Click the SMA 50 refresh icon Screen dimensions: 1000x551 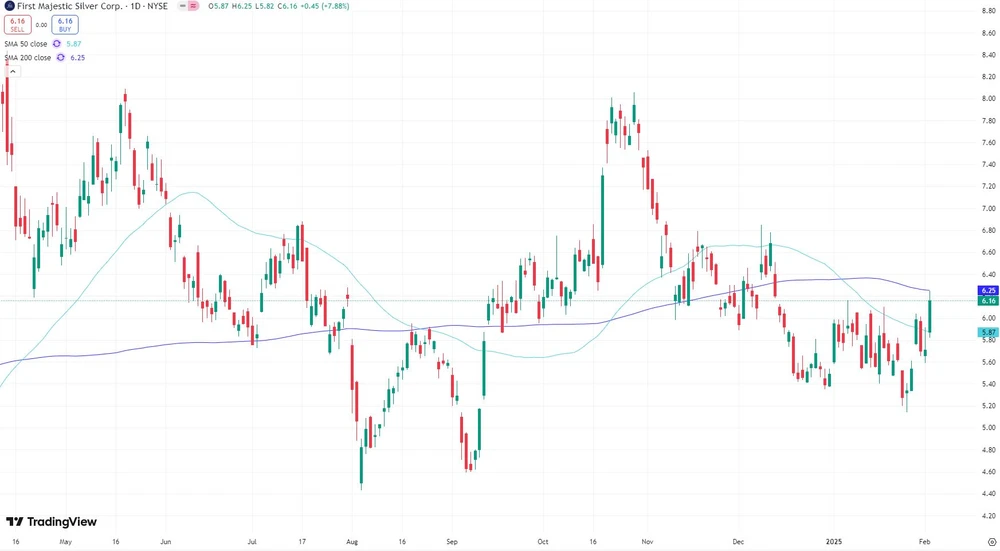[57, 44]
